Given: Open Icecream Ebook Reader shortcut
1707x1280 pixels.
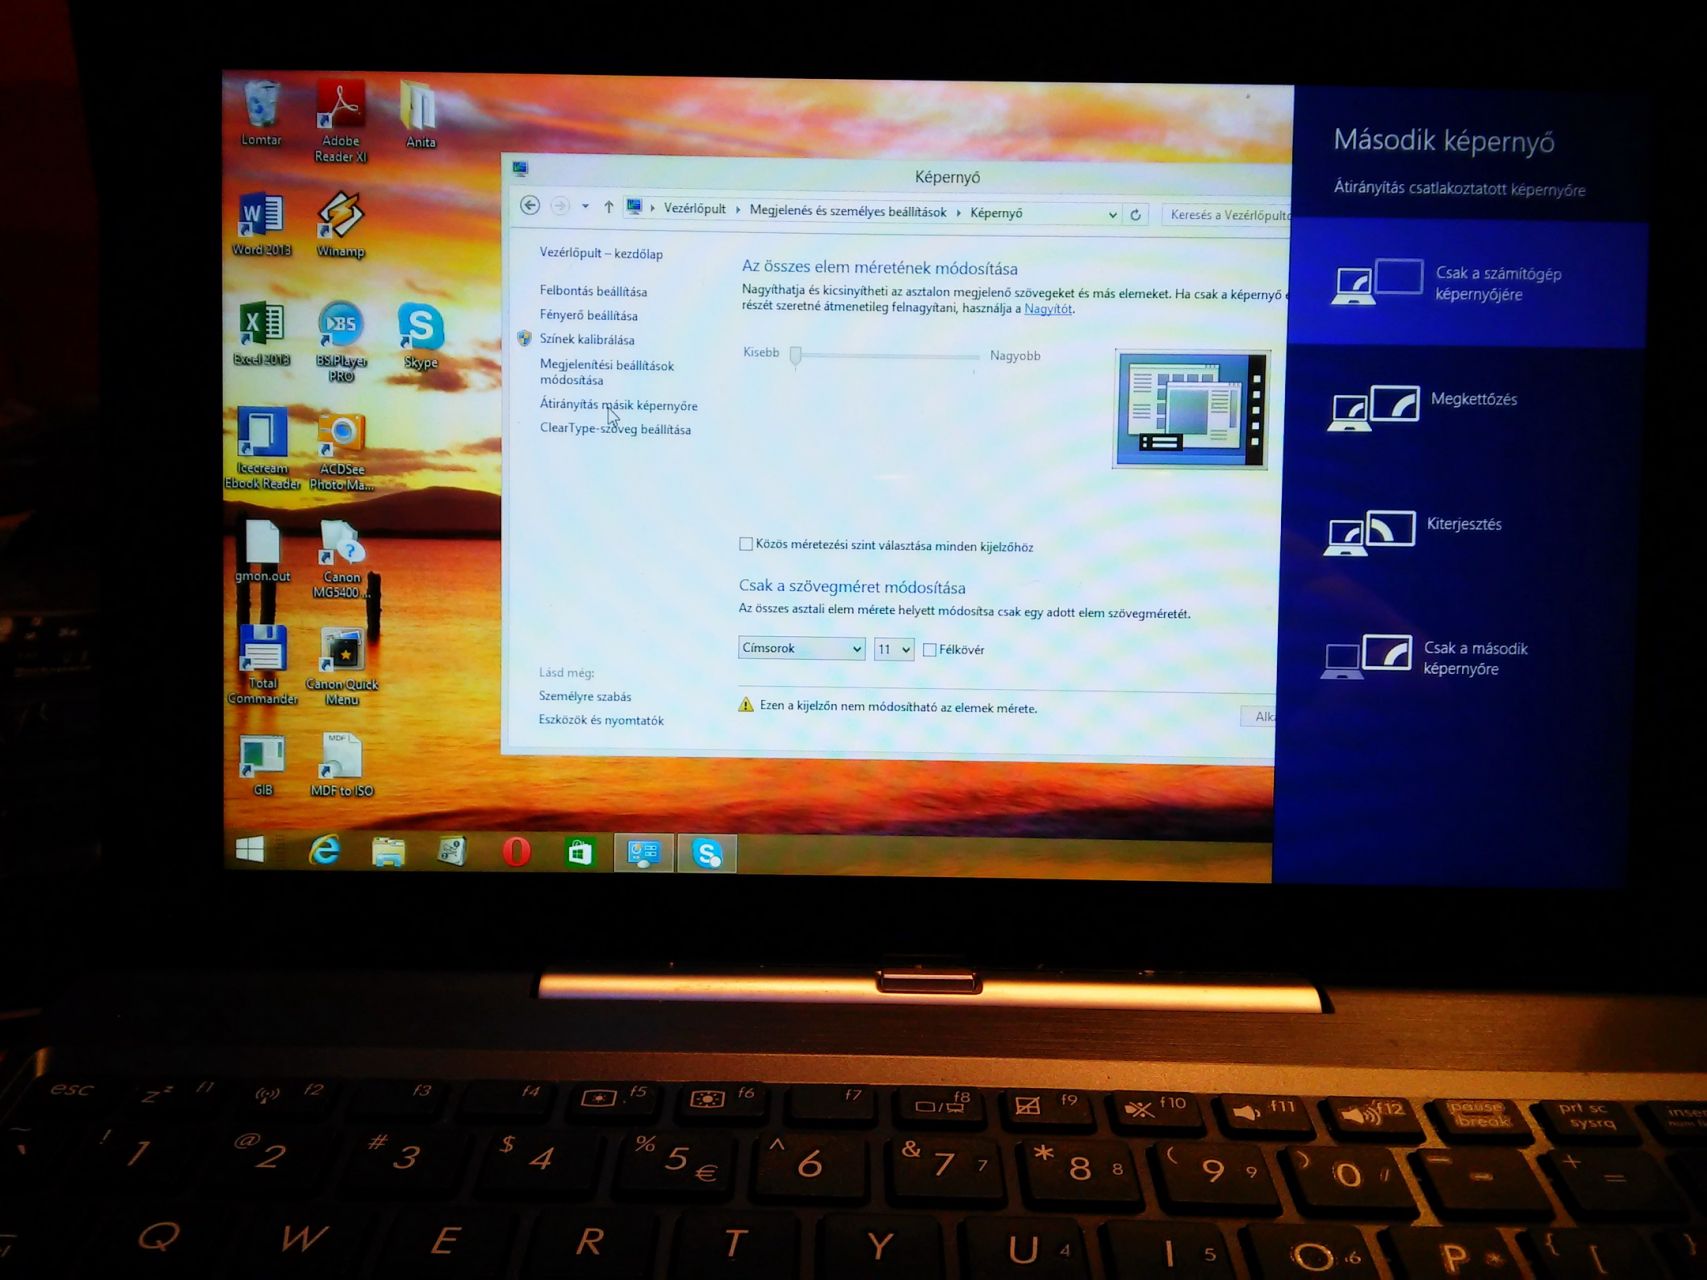Looking at the screenshot, I should [x=262, y=448].
